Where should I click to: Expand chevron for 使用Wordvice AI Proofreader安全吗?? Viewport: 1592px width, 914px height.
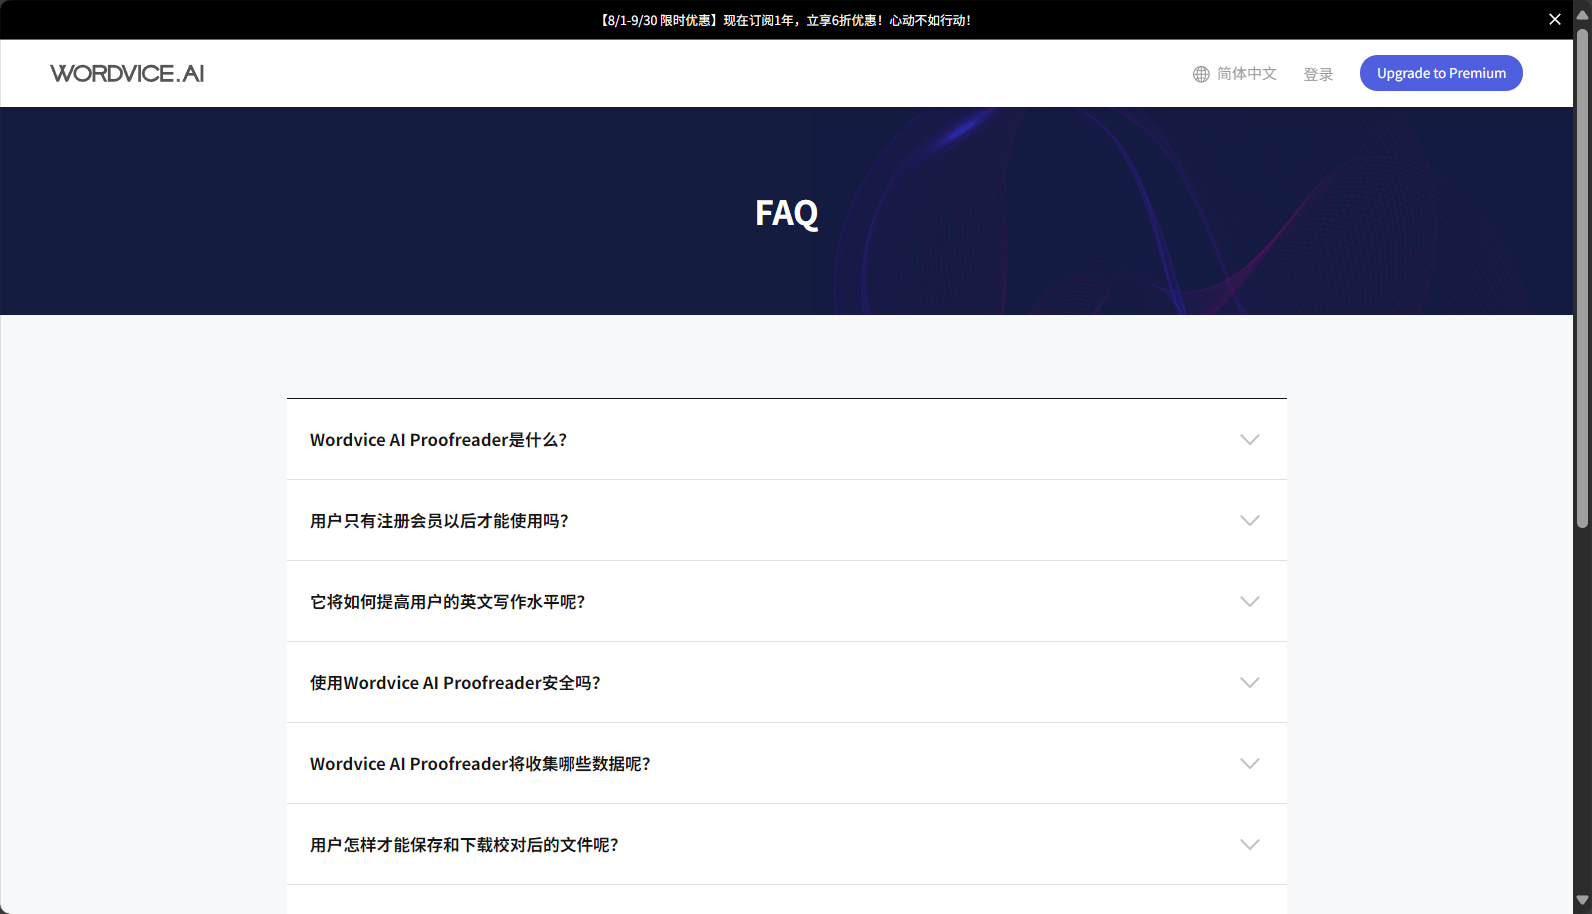(x=1250, y=683)
